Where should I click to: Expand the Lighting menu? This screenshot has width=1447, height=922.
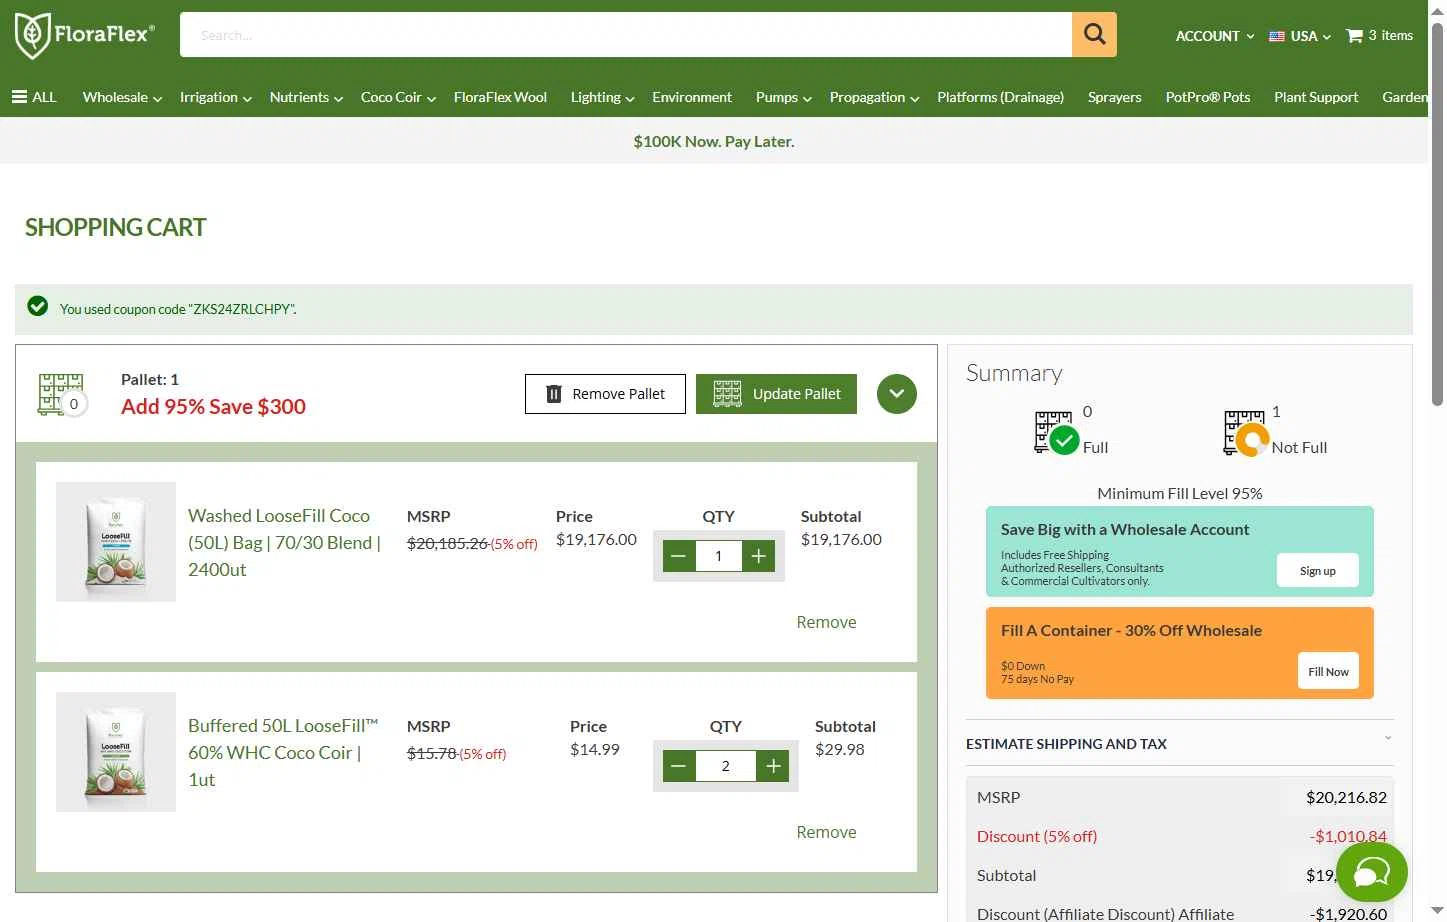(x=602, y=97)
